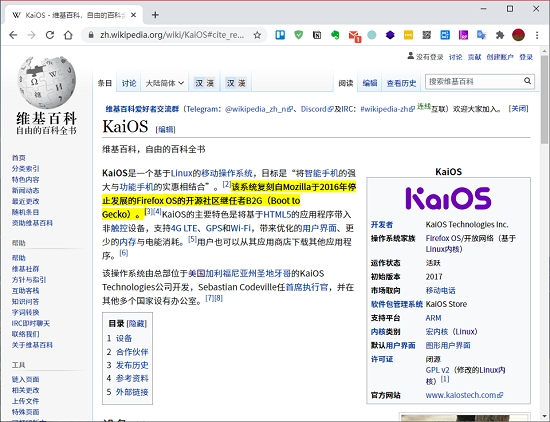This screenshot has height=422, width=550.
Task: Open a new browser tab
Action: pos(155,15)
